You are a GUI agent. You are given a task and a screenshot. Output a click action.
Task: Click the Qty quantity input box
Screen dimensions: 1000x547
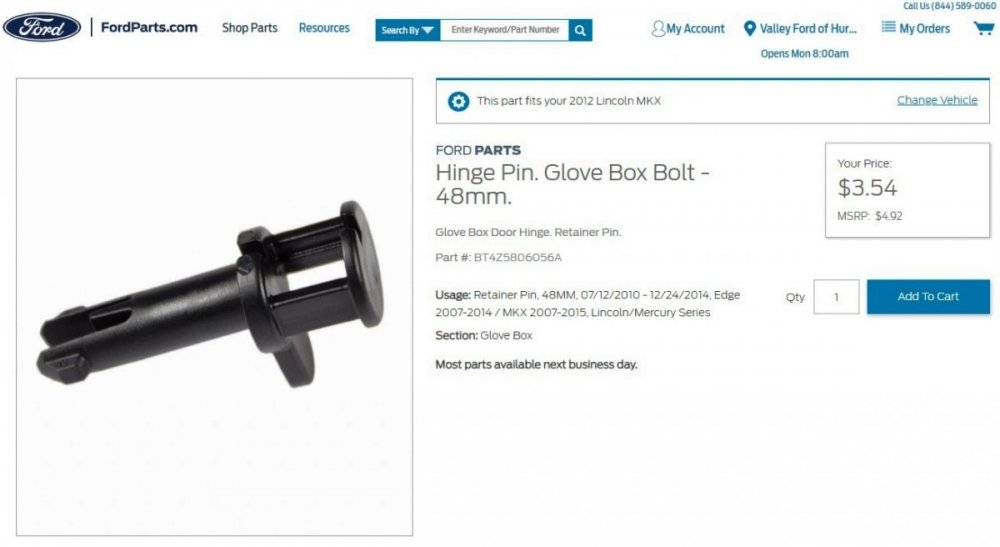[x=836, y=296]
